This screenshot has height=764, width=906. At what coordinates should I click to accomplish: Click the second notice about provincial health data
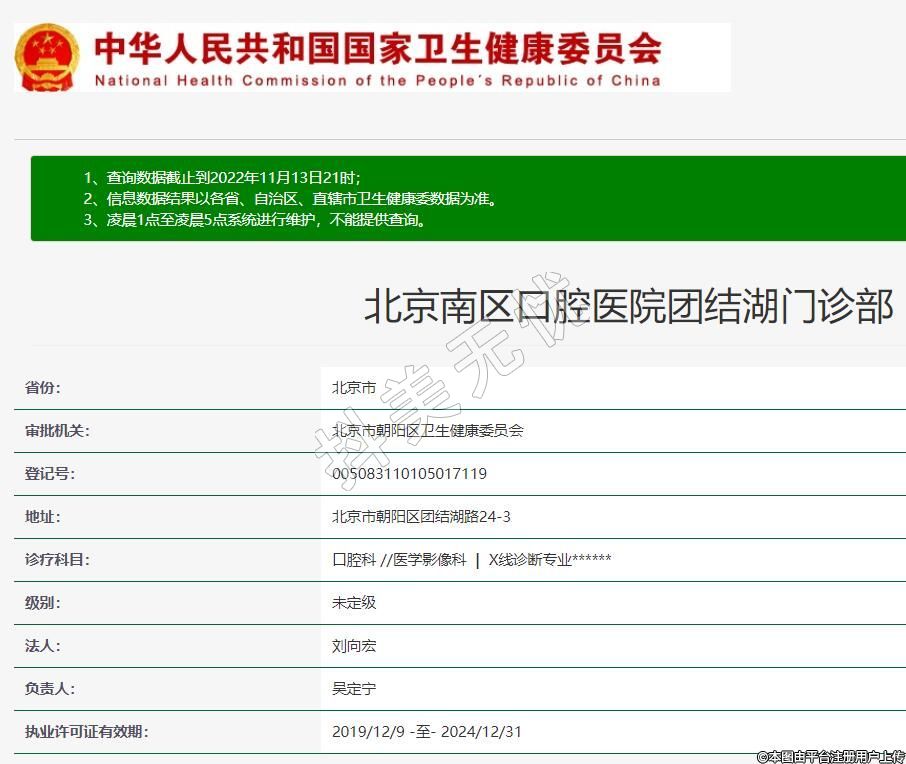click(290, 198)
